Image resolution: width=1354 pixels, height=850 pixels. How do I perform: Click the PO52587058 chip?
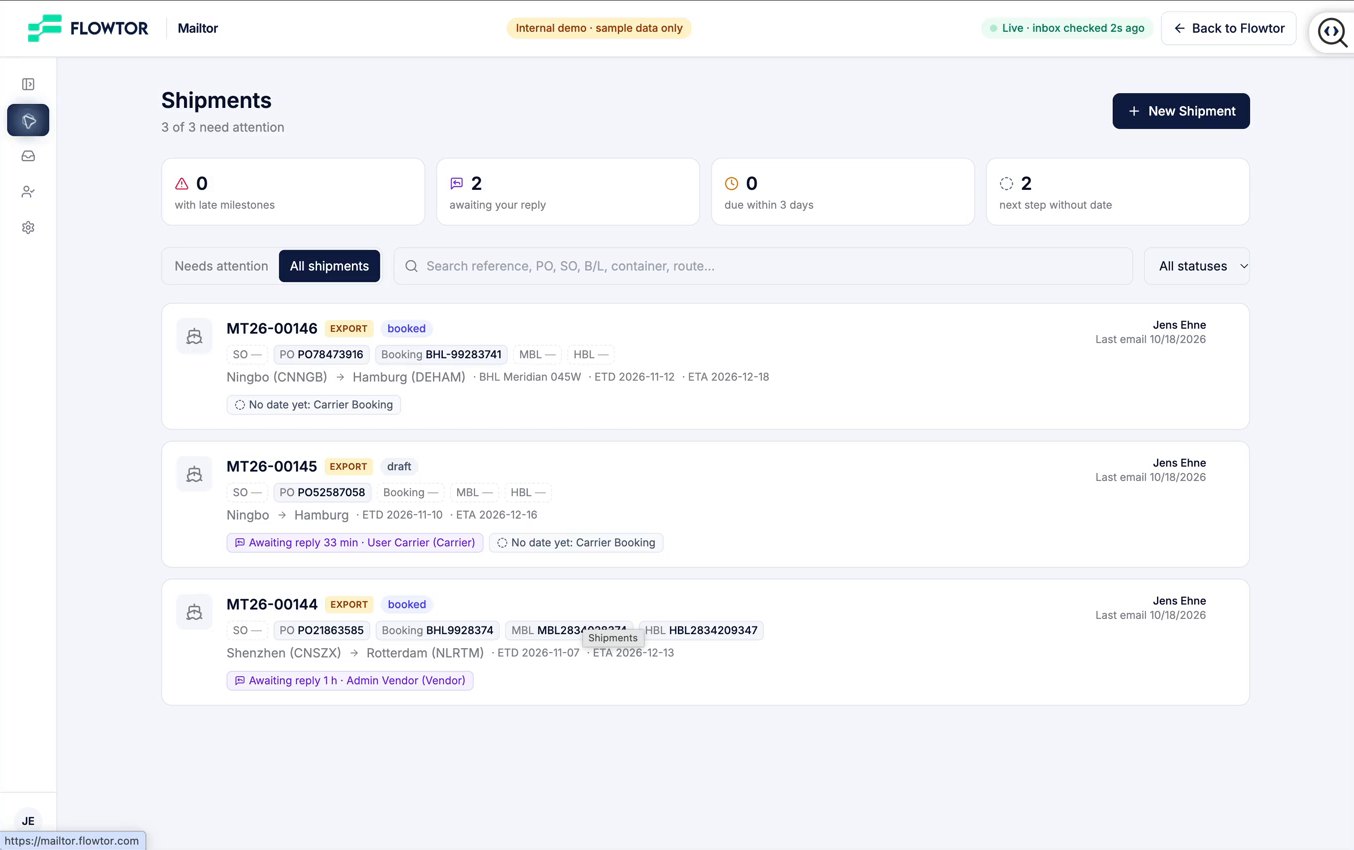(323, 492)
